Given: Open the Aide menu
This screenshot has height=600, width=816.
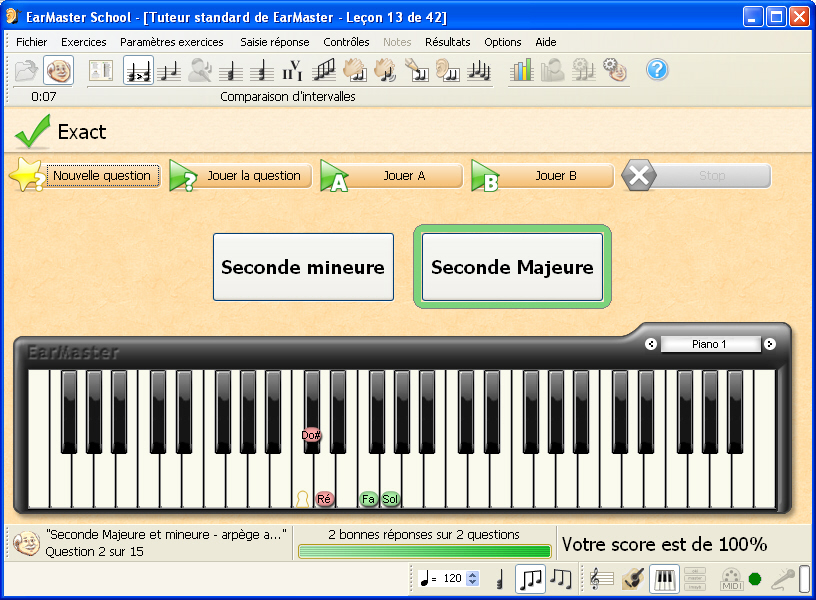Looking at the screenshot, I should pos(546,42).
